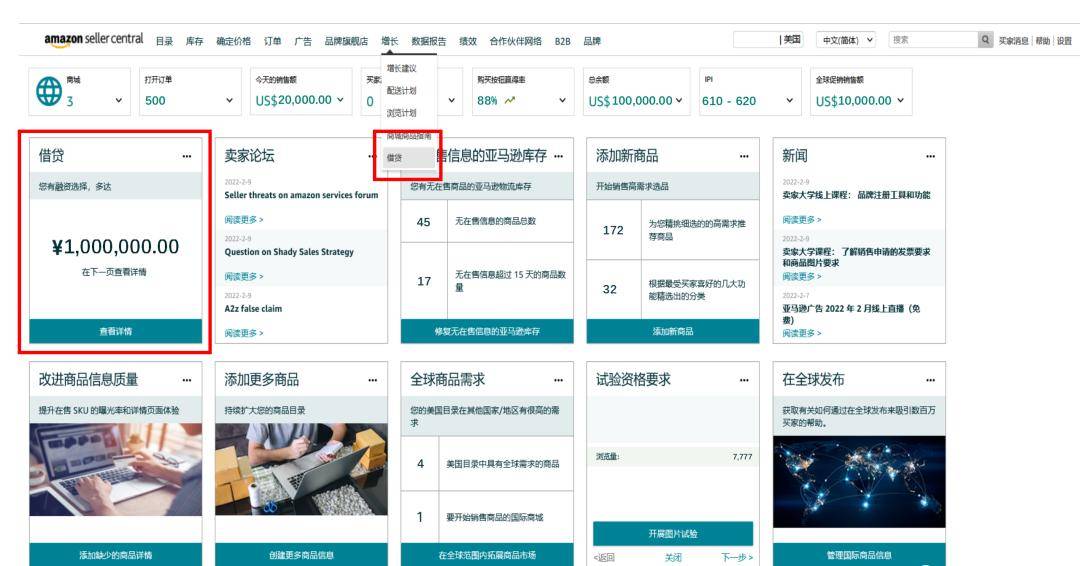
Task: Click the 修复无在售信息的亚马逊库存 button
Action: (487, 331)
